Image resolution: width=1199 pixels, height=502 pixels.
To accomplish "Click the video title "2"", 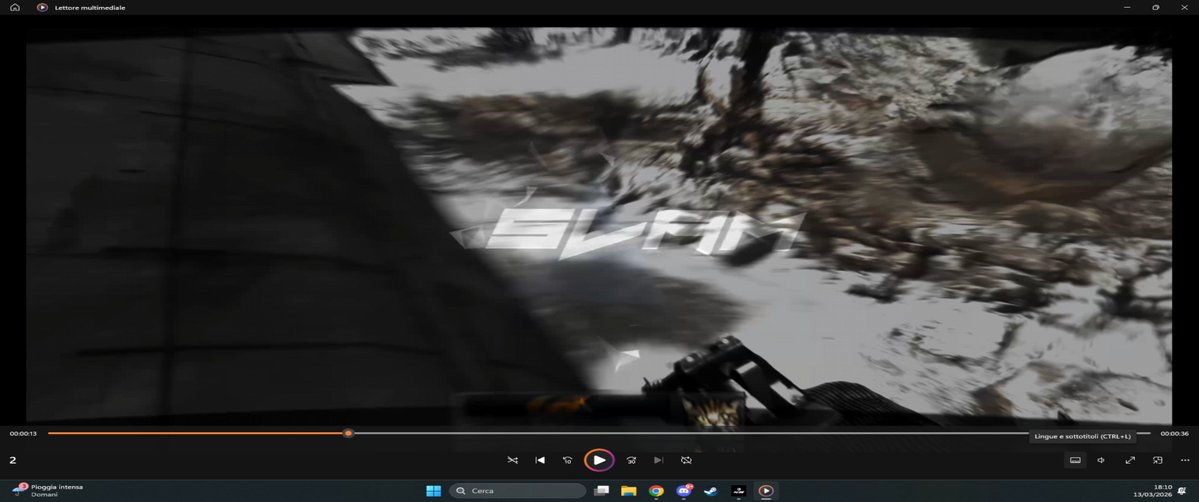I will coord(12,460).
